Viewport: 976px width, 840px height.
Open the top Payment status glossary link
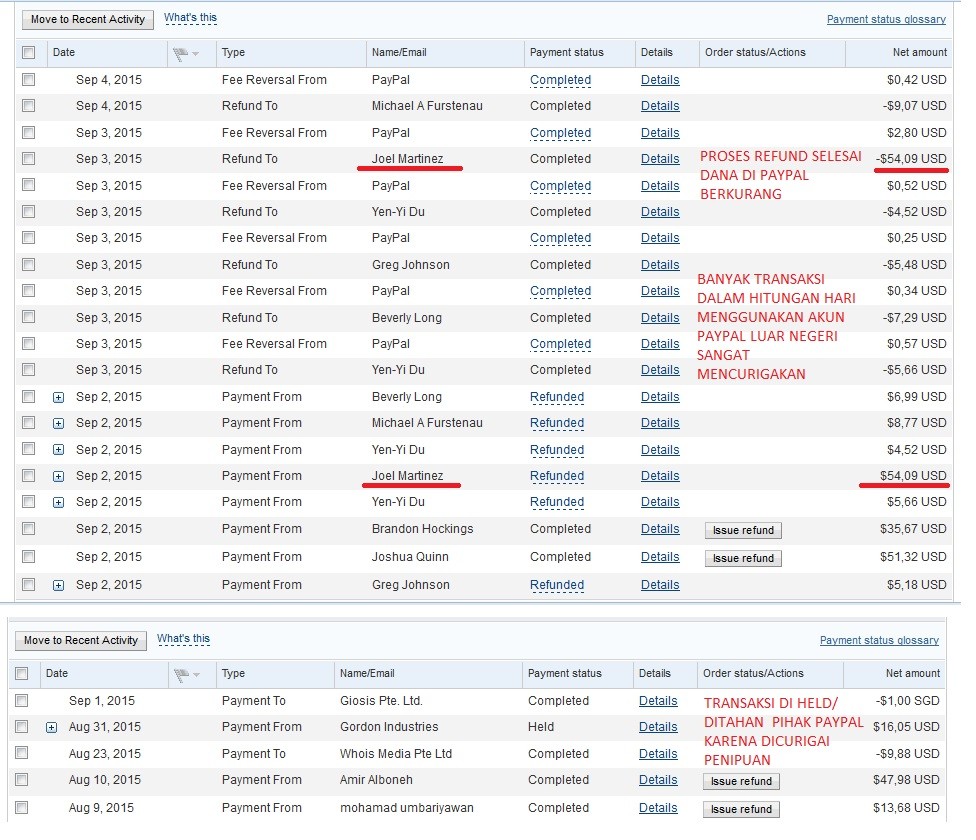(886, 19)
